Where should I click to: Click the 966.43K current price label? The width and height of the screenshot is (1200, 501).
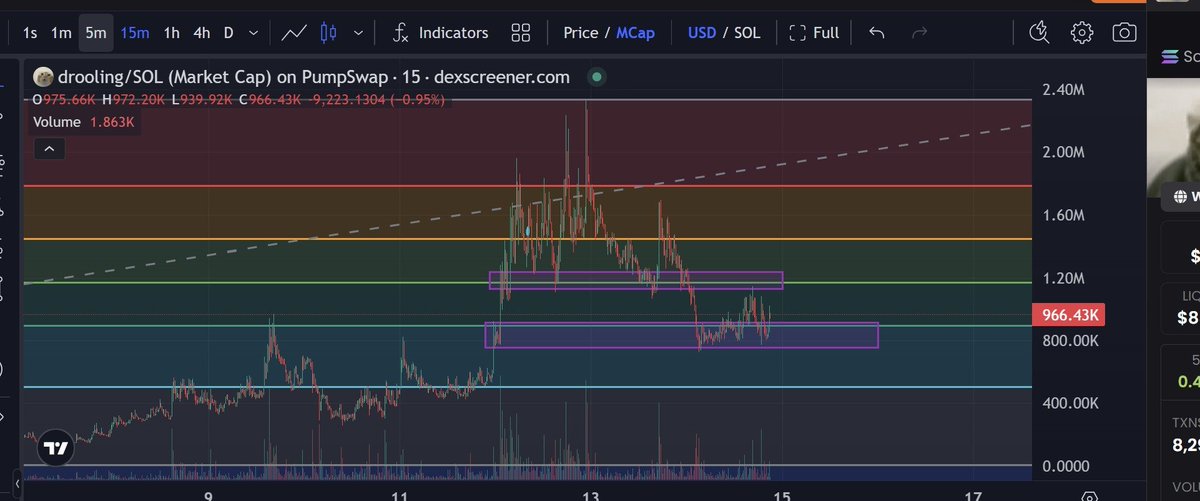(1070, 315)
